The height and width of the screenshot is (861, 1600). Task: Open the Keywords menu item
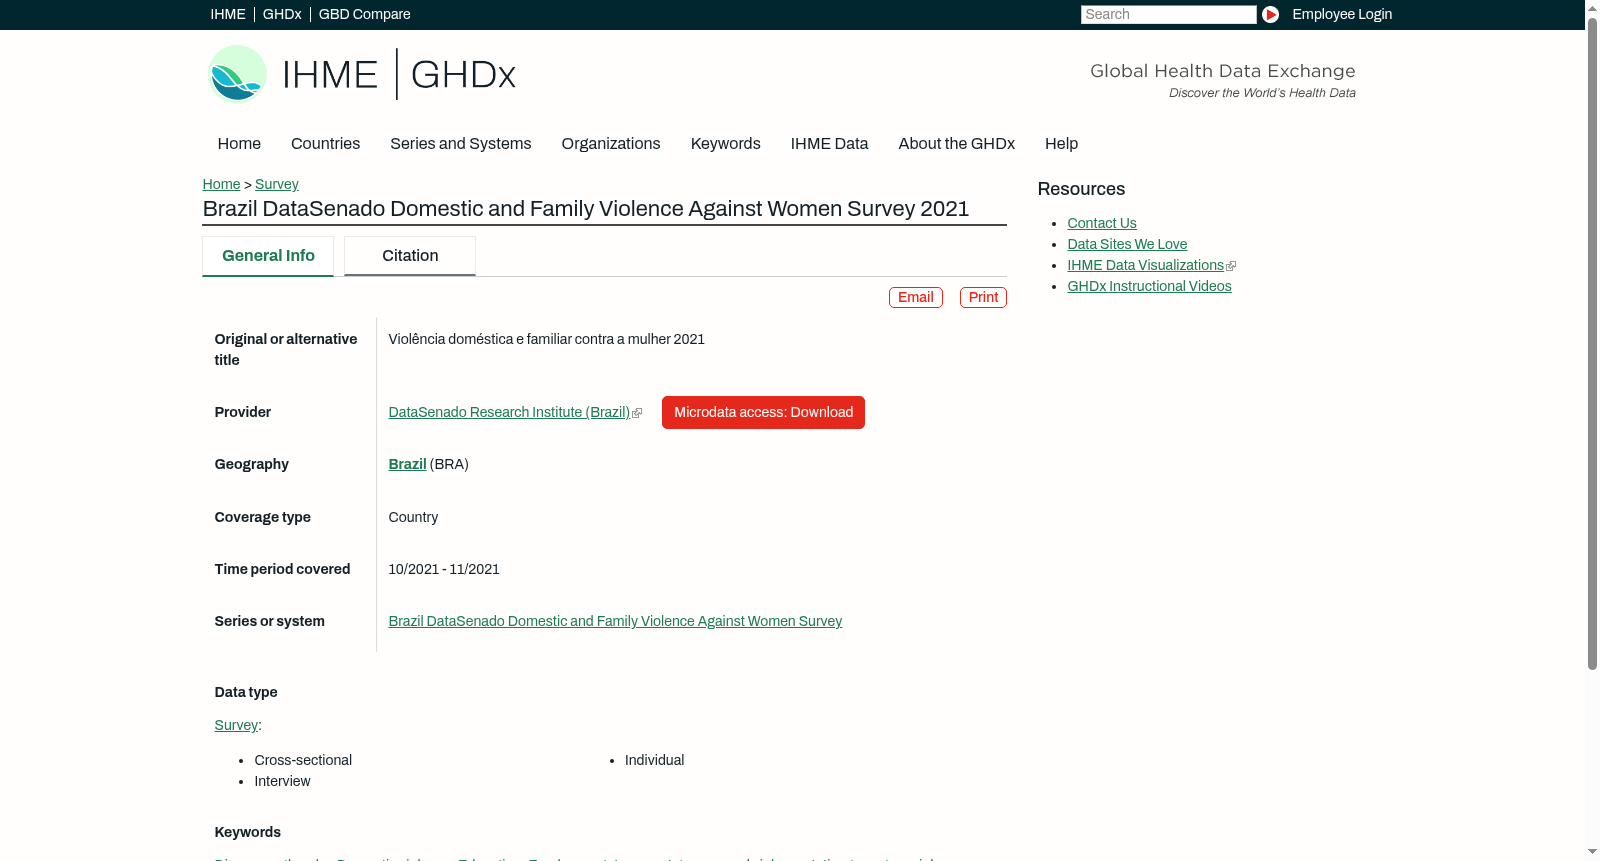[726, 144]
